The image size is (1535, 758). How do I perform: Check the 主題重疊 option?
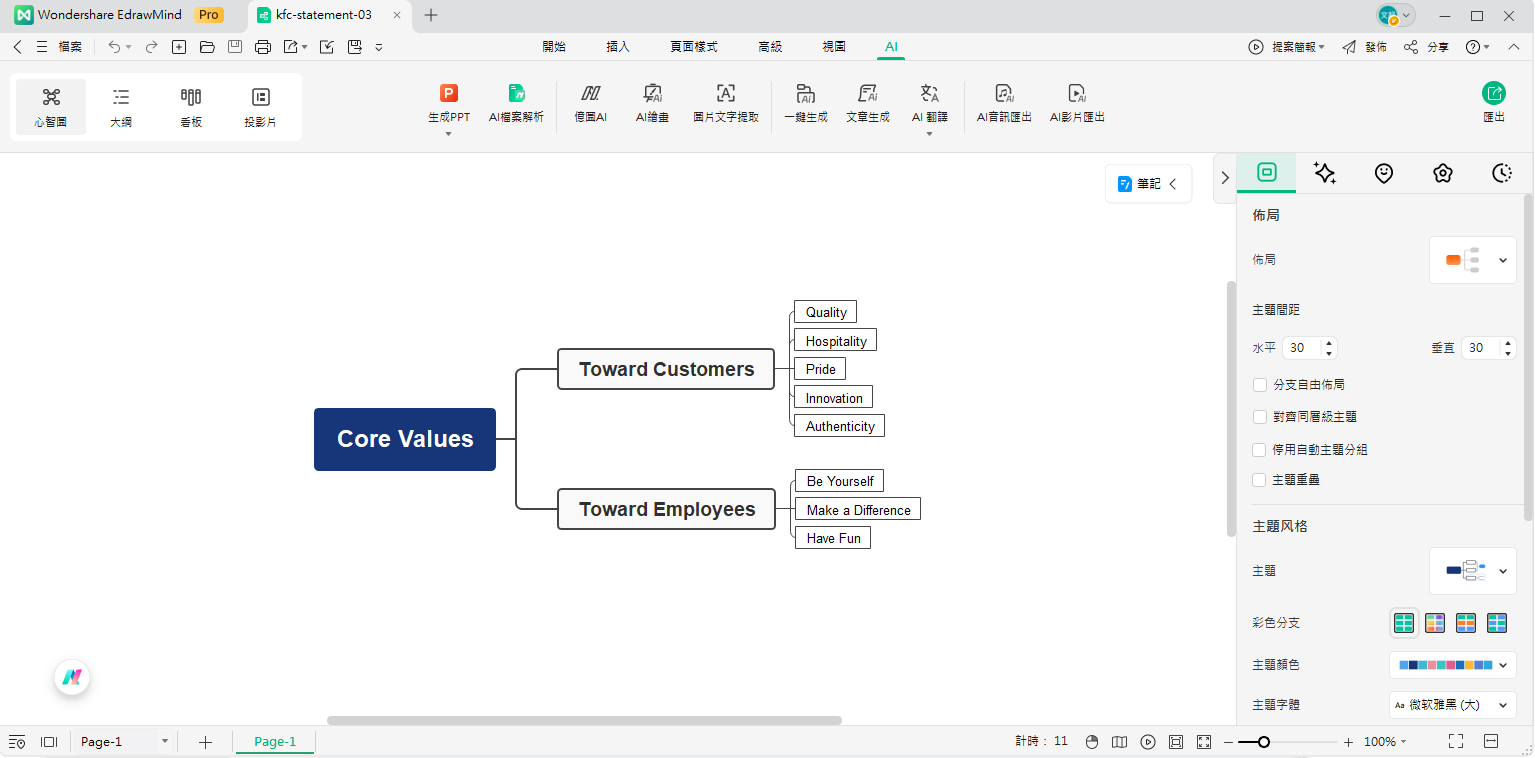tap(1260, 480)
